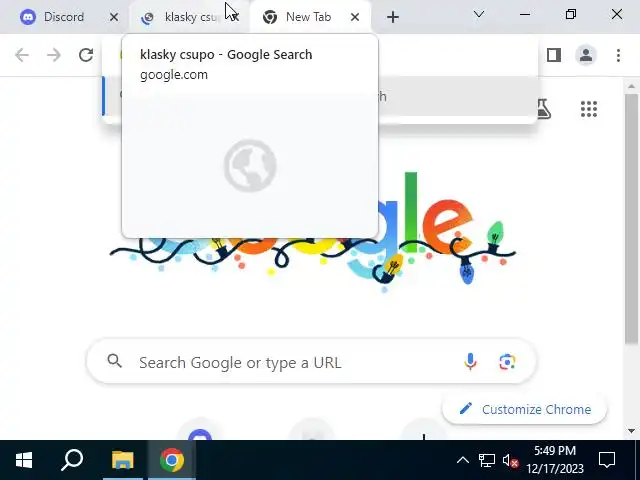The image size is (640, 480).
Task: Toggle the muted speaker volume icon
Action: point(510,461)
